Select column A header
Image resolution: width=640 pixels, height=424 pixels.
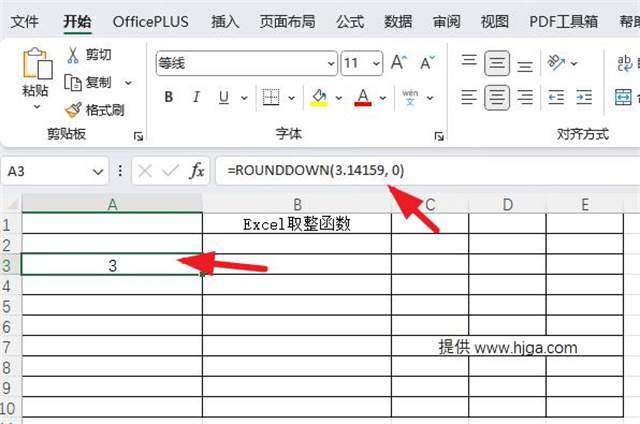[112, 204]
